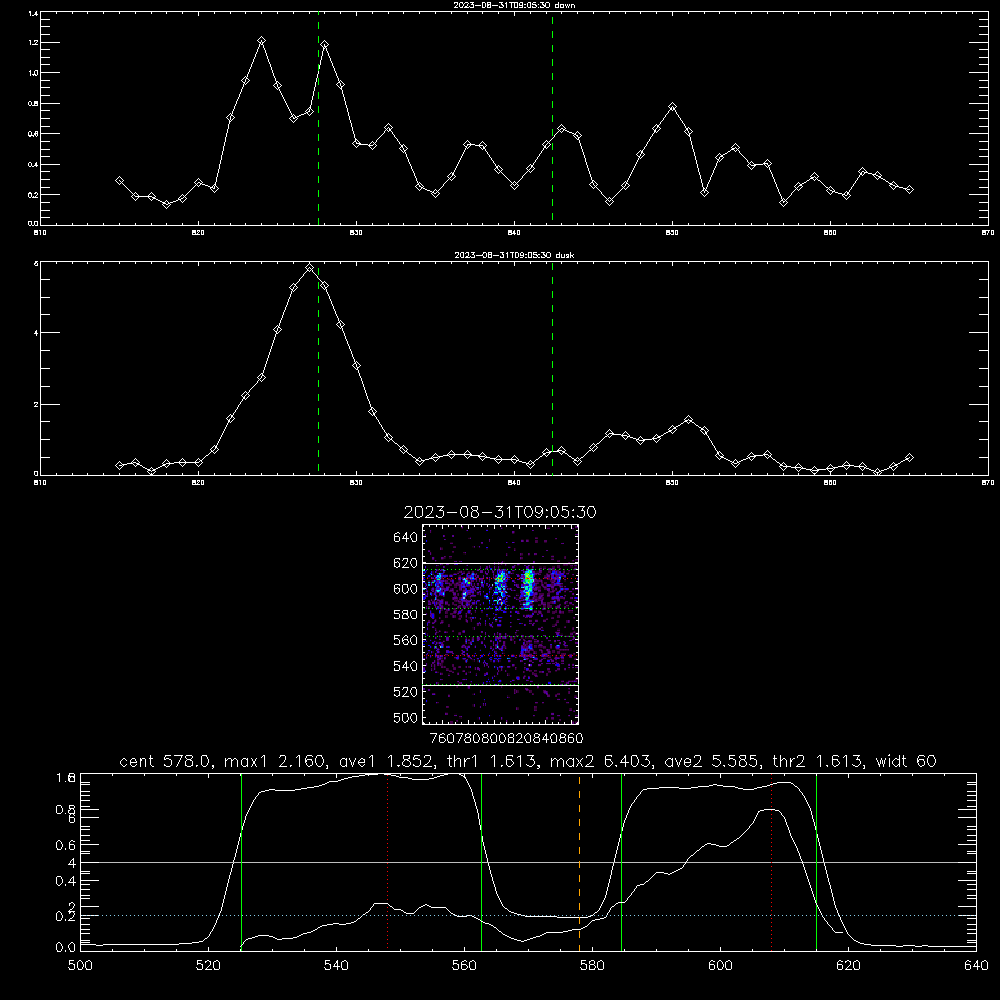Click the 'cent 578.0' value in the stats line

(x=167, y=761)
